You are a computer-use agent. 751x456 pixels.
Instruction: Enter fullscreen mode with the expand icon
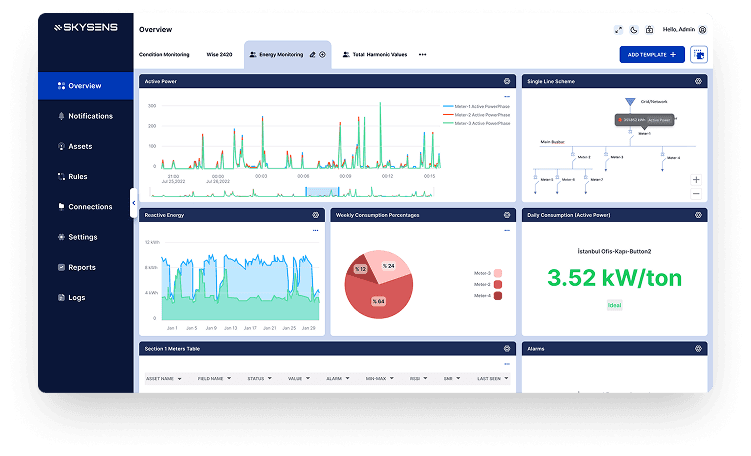tap(619, 30)
